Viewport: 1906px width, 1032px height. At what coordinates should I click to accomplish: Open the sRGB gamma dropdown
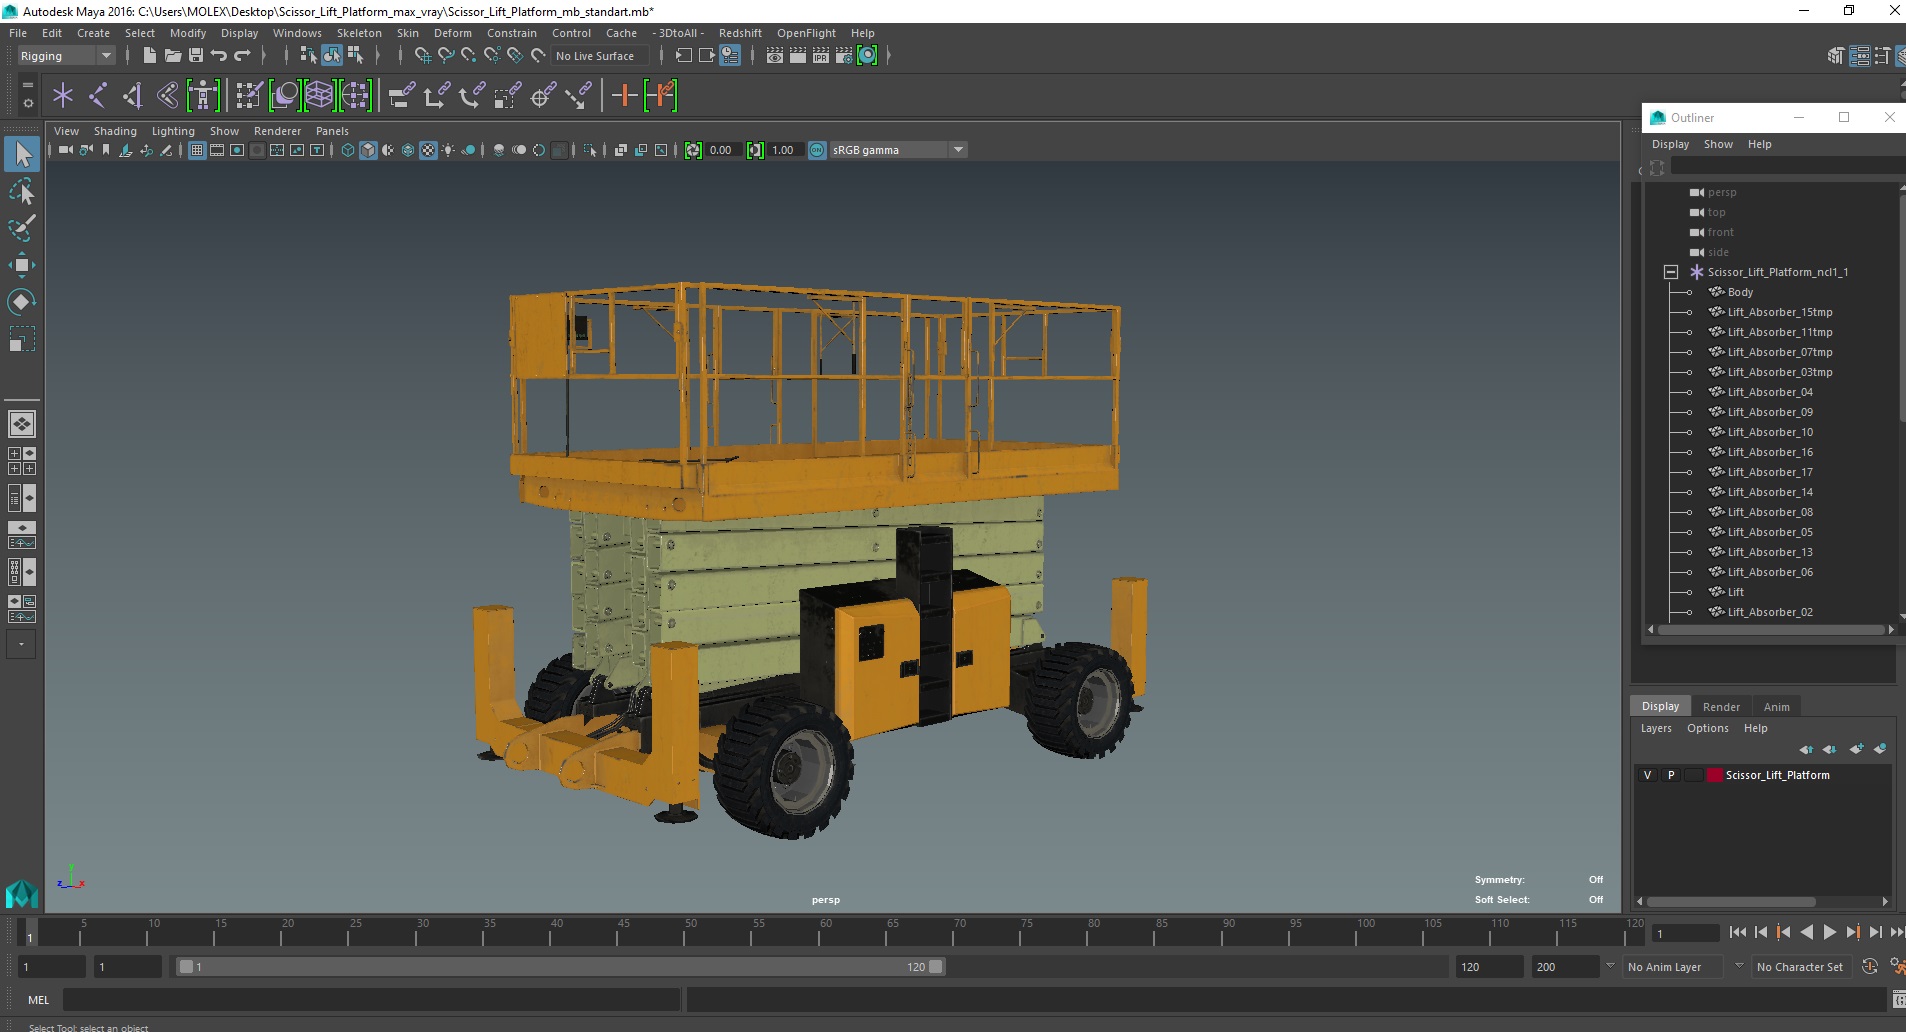[x=898, y=150]
